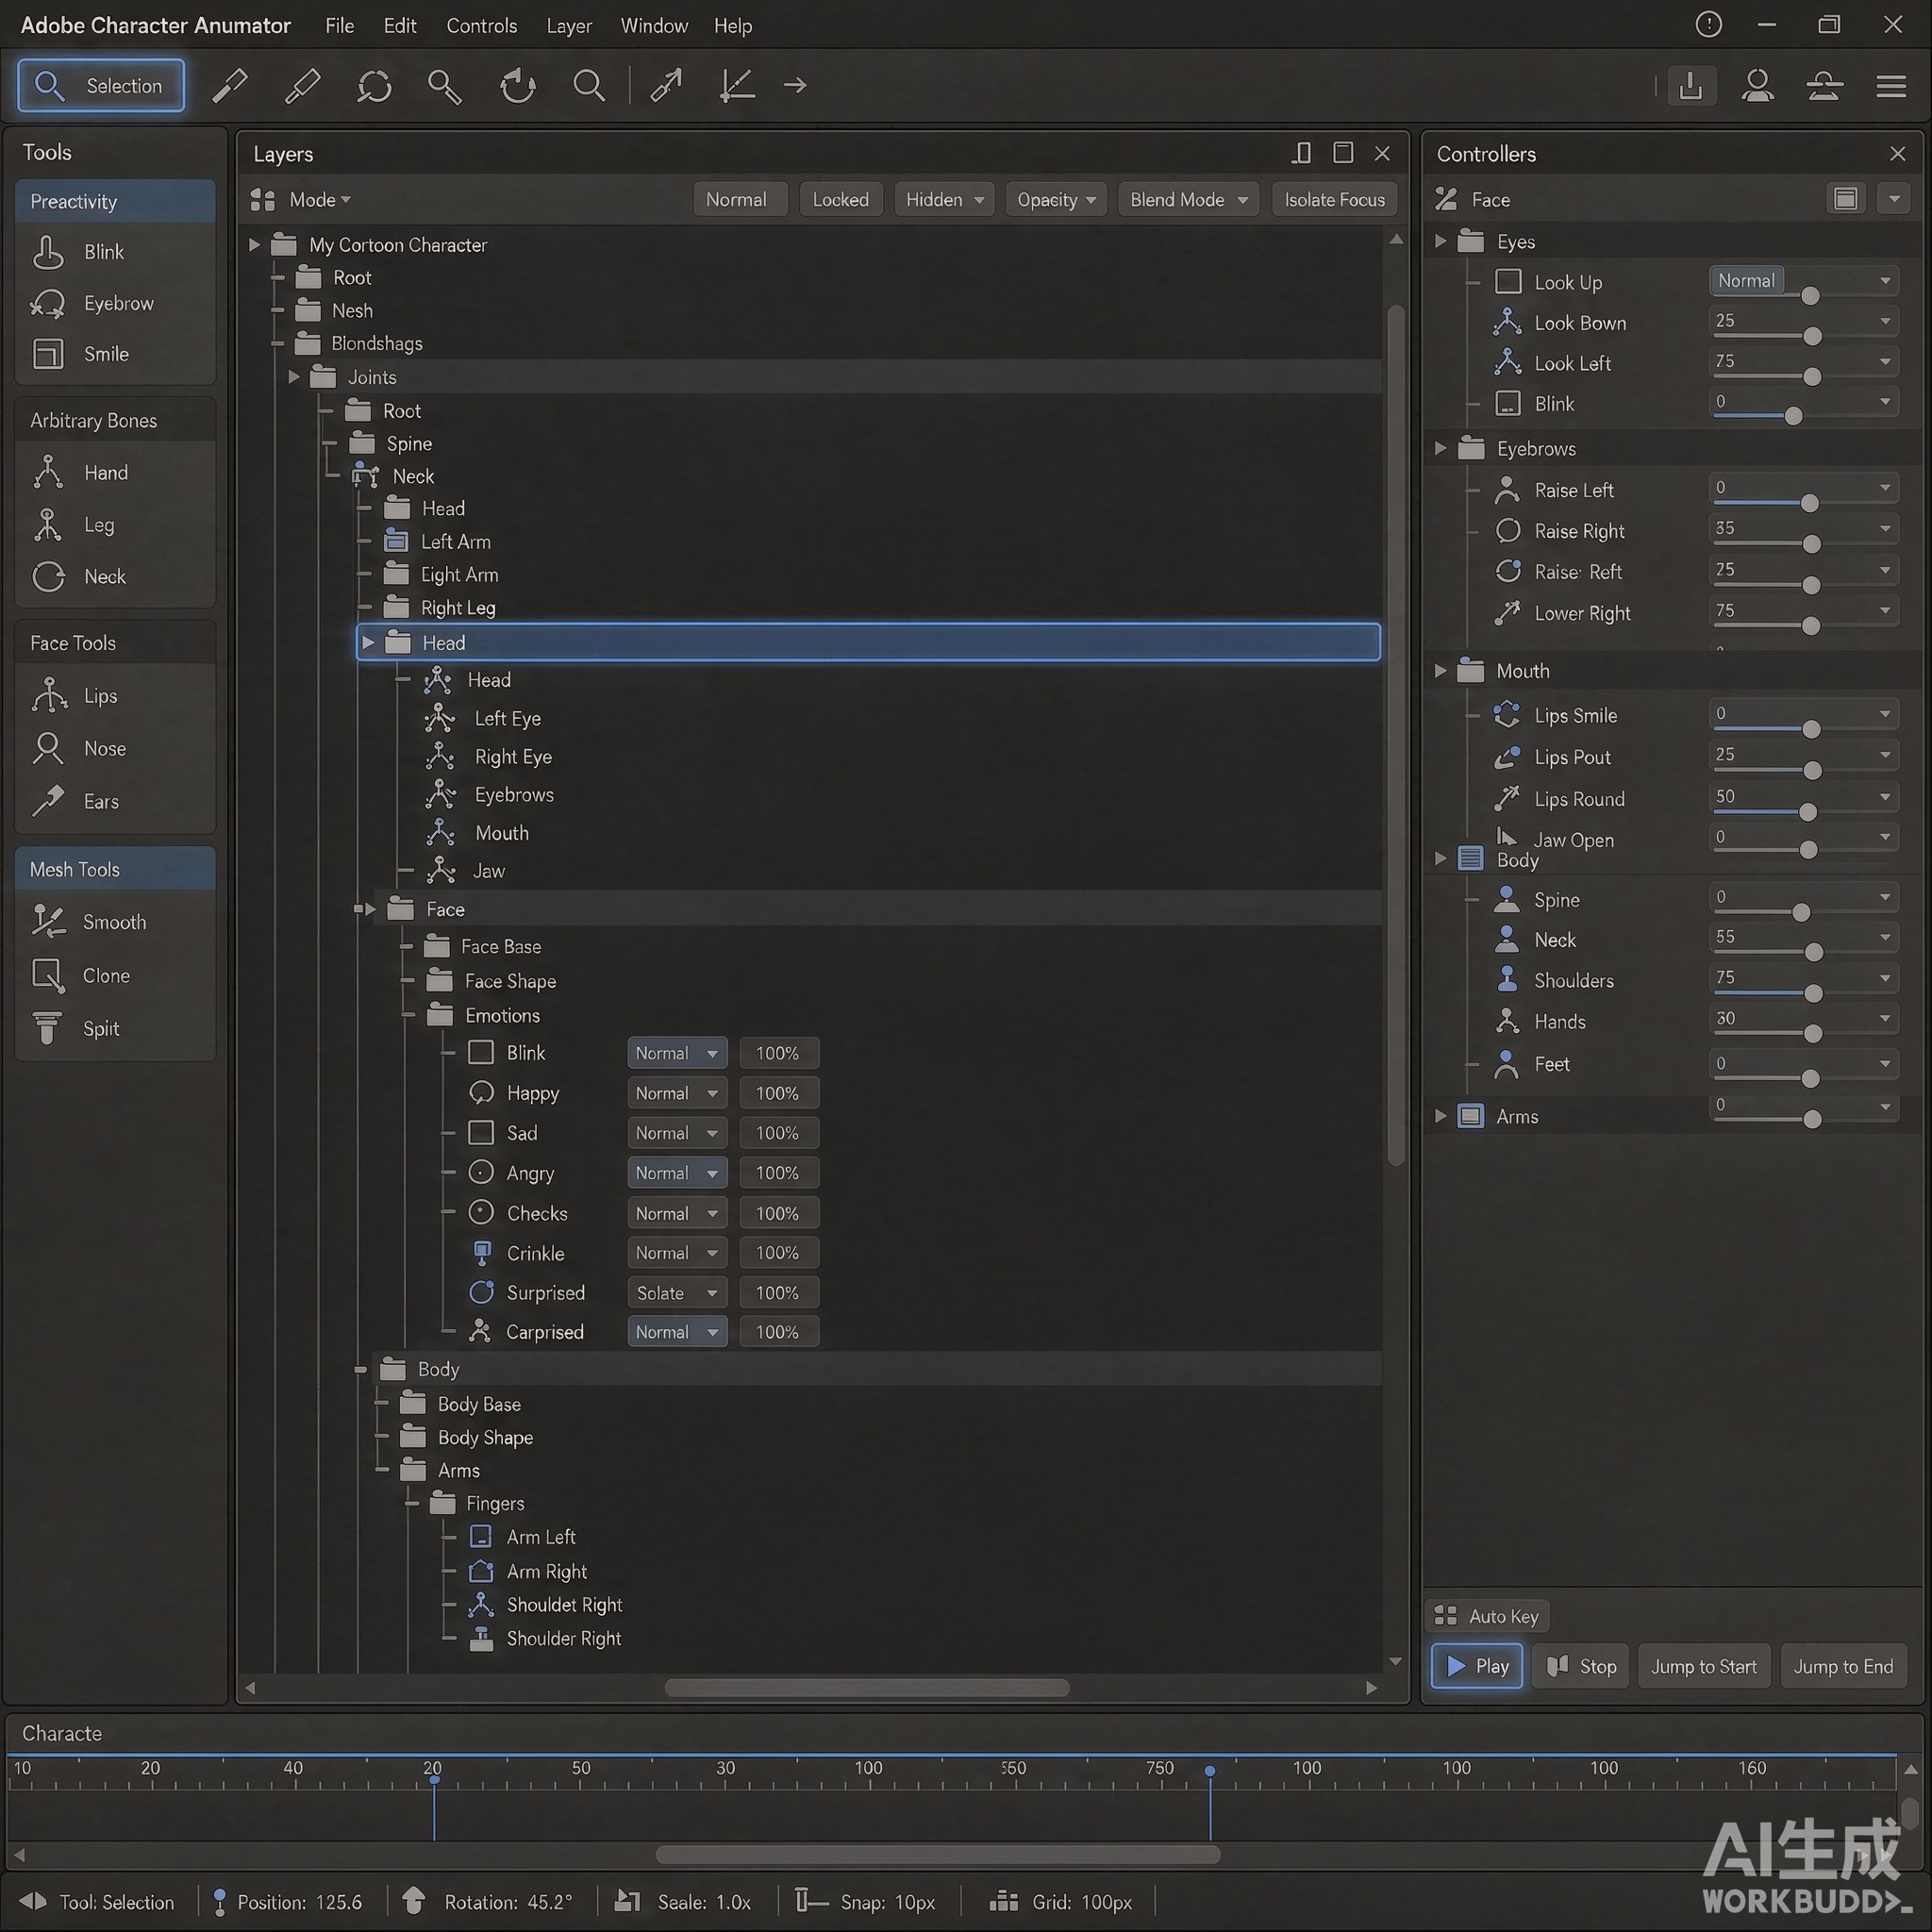
Task: Click the Neck controller slider handle
Action: pos(1812,952)
